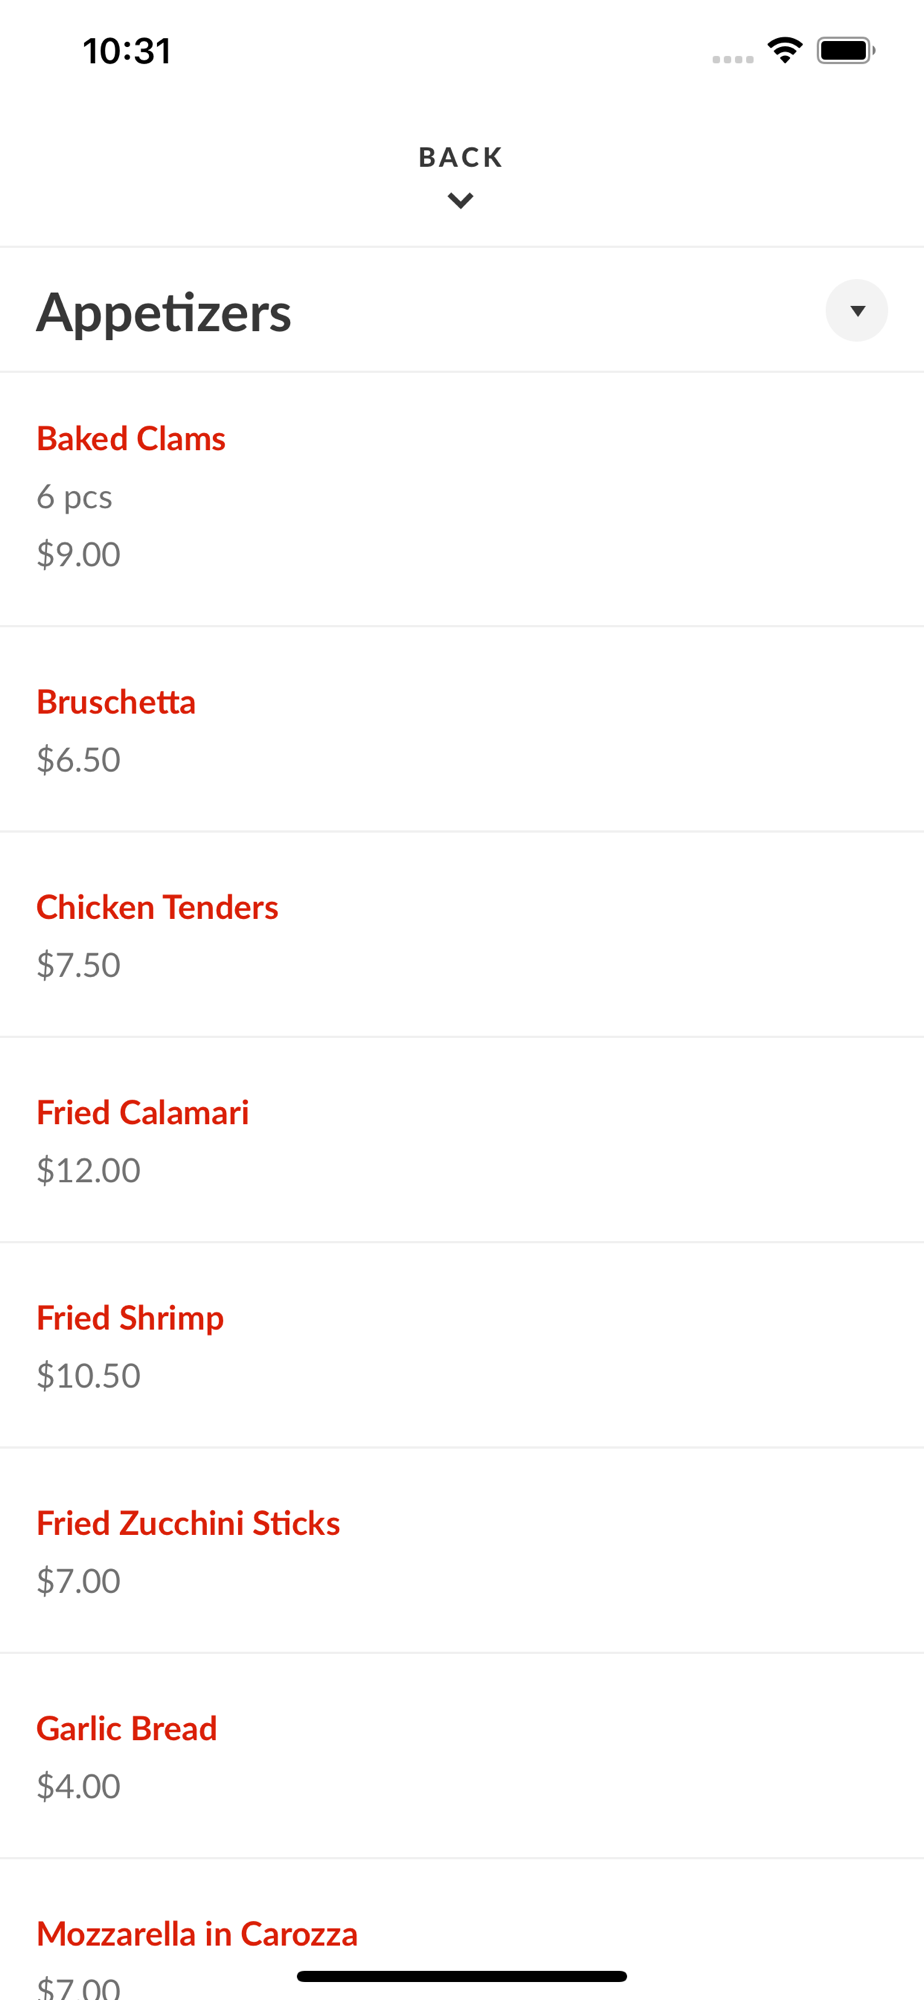This screenshot has height=2000, width=924.
Task: Tap Fried Zucchini Sticks
Action: (188, 1523)
